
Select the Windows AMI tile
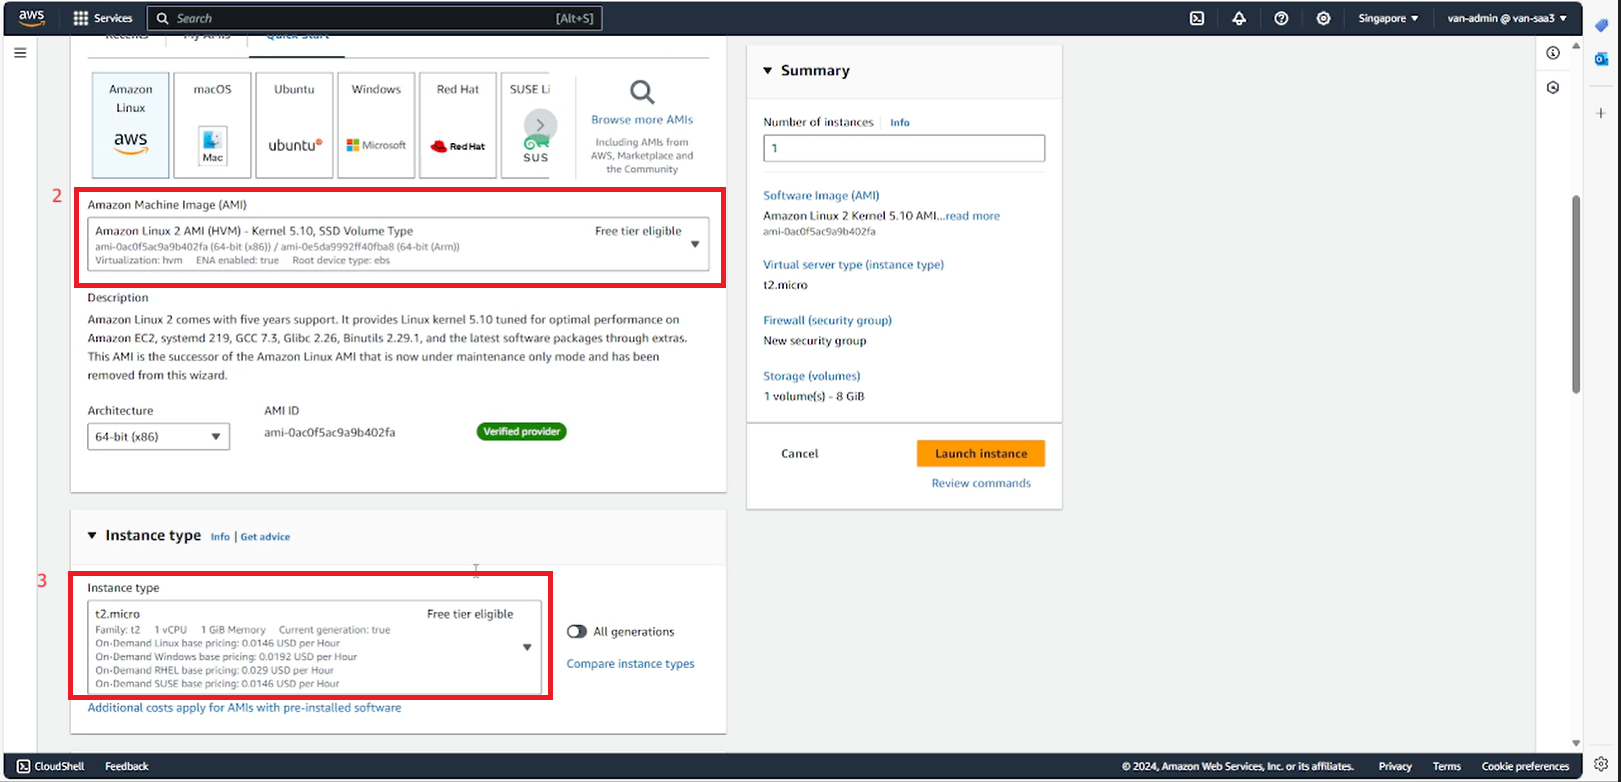point(376,125)
